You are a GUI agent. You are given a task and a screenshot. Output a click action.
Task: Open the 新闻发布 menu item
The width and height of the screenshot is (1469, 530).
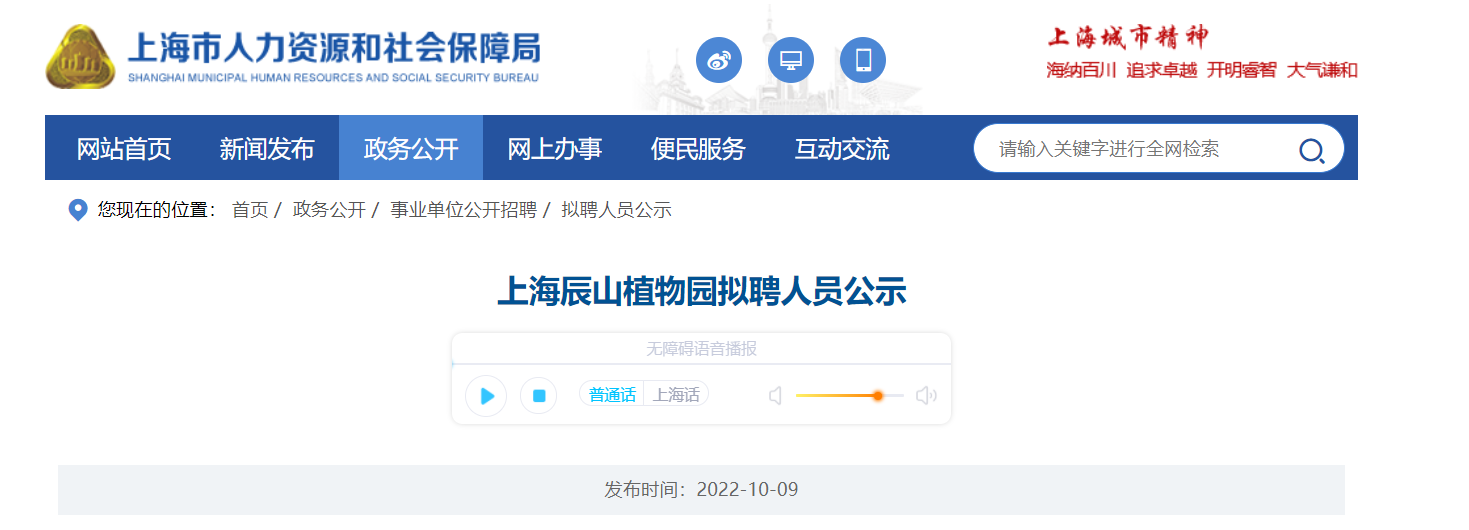click(267, 149)
